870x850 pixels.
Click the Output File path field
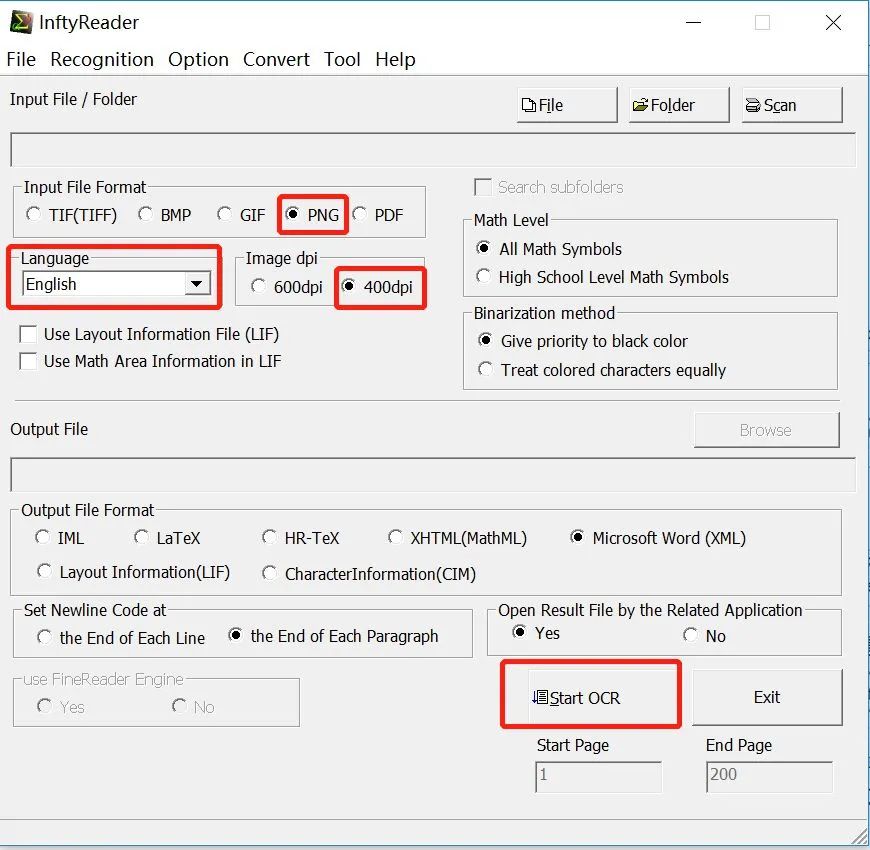[x=433, y=475]
